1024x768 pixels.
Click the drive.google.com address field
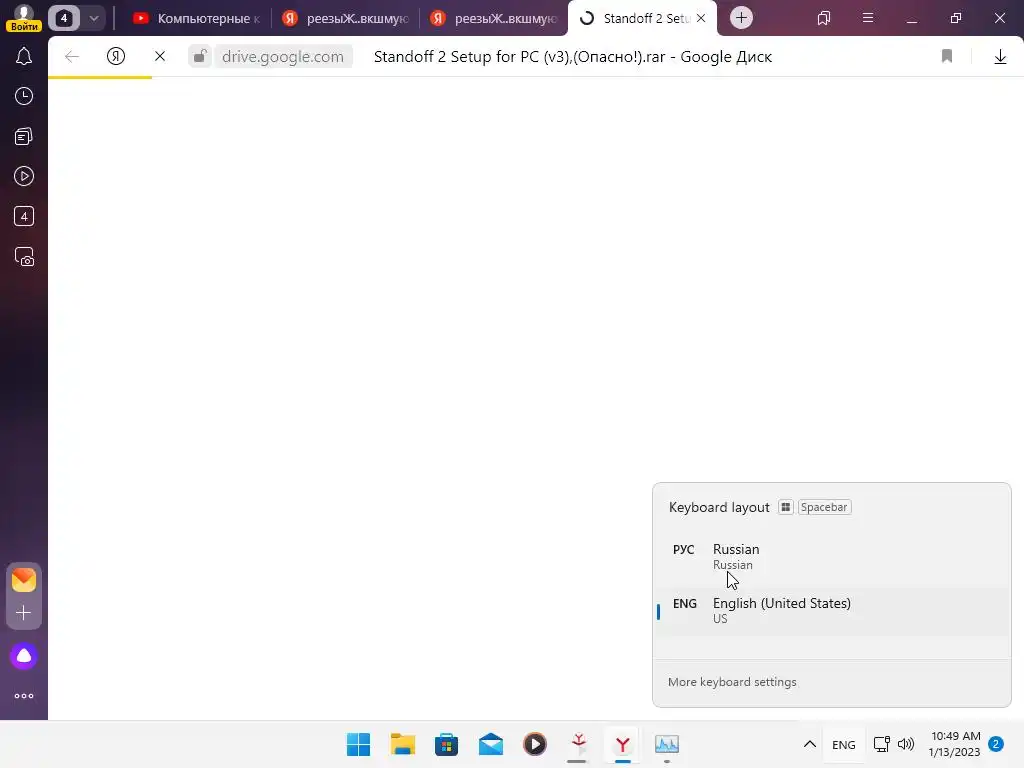click(283, 56)
